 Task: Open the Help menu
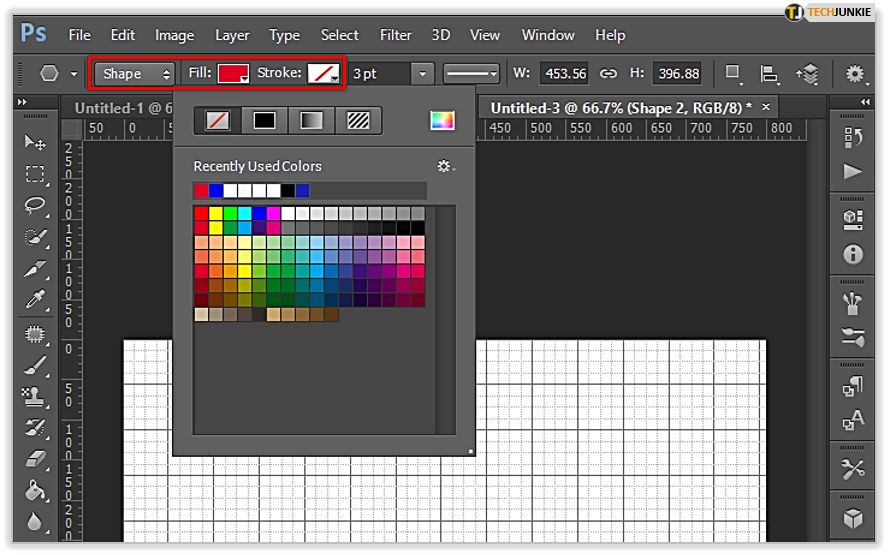610,35
